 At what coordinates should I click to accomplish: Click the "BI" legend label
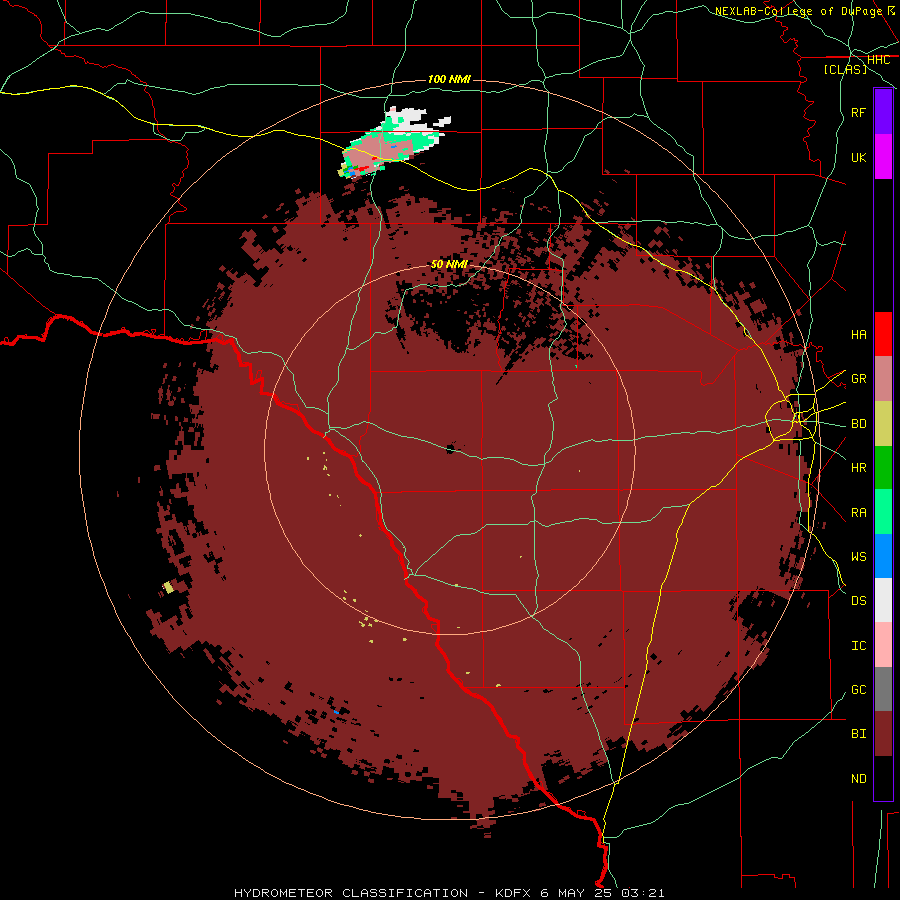[x=858, y=734]
